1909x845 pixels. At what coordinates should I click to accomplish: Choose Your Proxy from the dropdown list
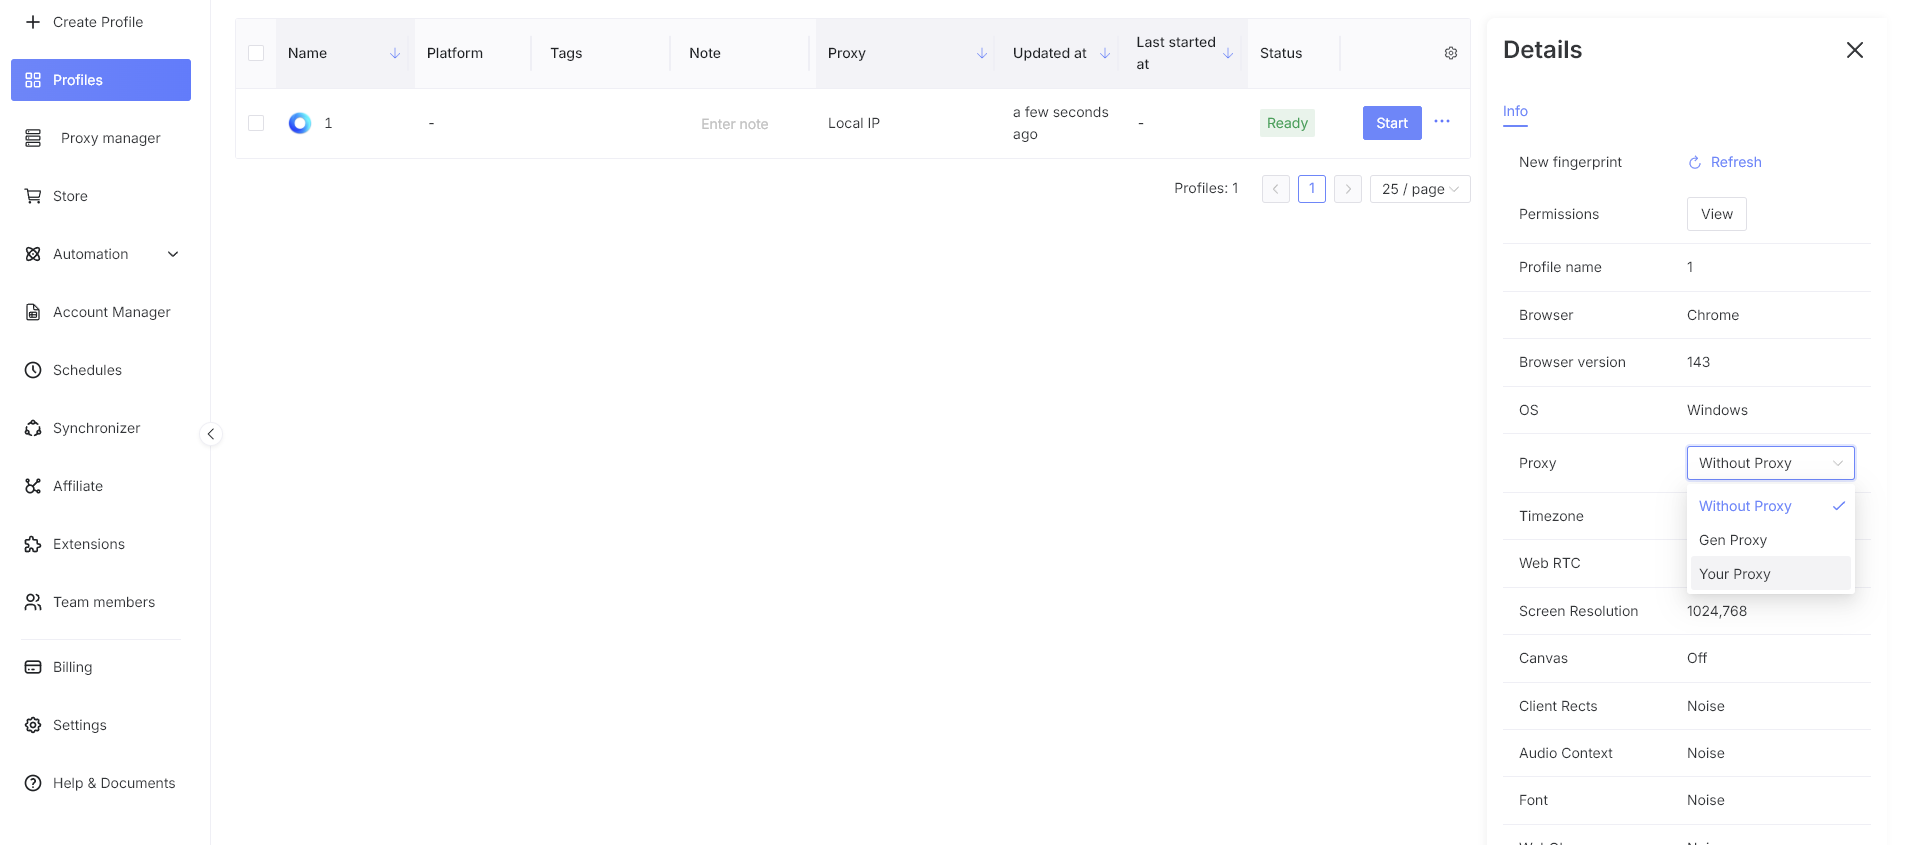pyautogui.click(x=1735, y=574)
